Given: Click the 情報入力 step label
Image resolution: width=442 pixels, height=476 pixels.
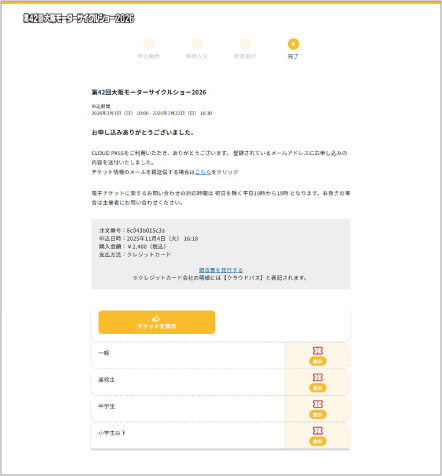Looking at the screenshot, I should [197, 56].
